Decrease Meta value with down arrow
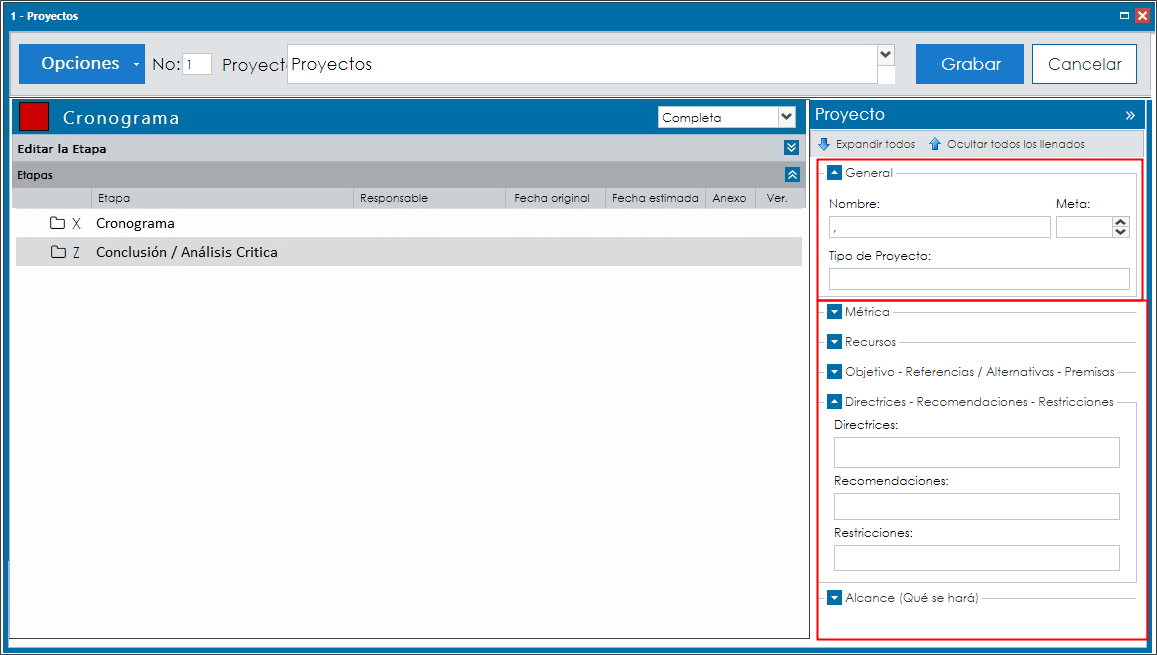This screenshot has width=1157, height=655. coord(1120,232)
